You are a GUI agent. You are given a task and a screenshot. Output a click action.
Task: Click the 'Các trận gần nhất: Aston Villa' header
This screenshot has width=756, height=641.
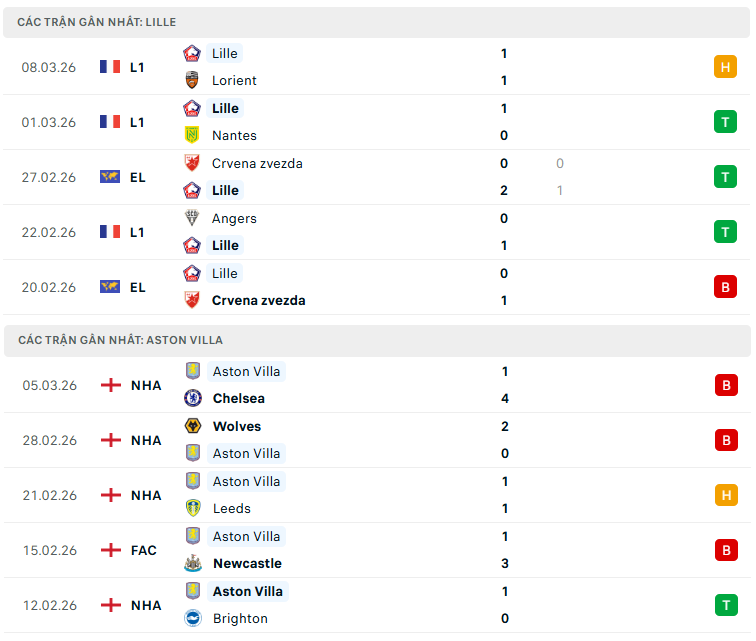tap(120, 340)
